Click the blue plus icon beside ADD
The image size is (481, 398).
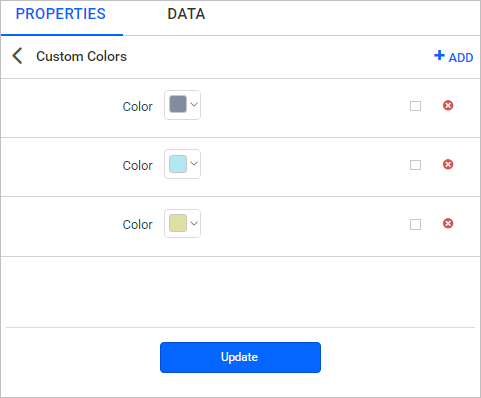[x=439, y=55]
